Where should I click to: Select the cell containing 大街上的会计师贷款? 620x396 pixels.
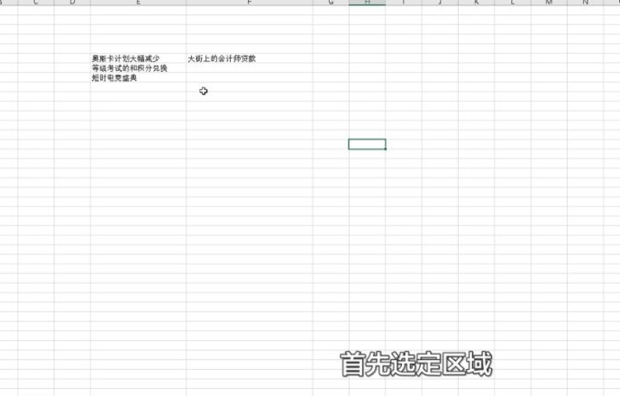(x=250, y=59)
